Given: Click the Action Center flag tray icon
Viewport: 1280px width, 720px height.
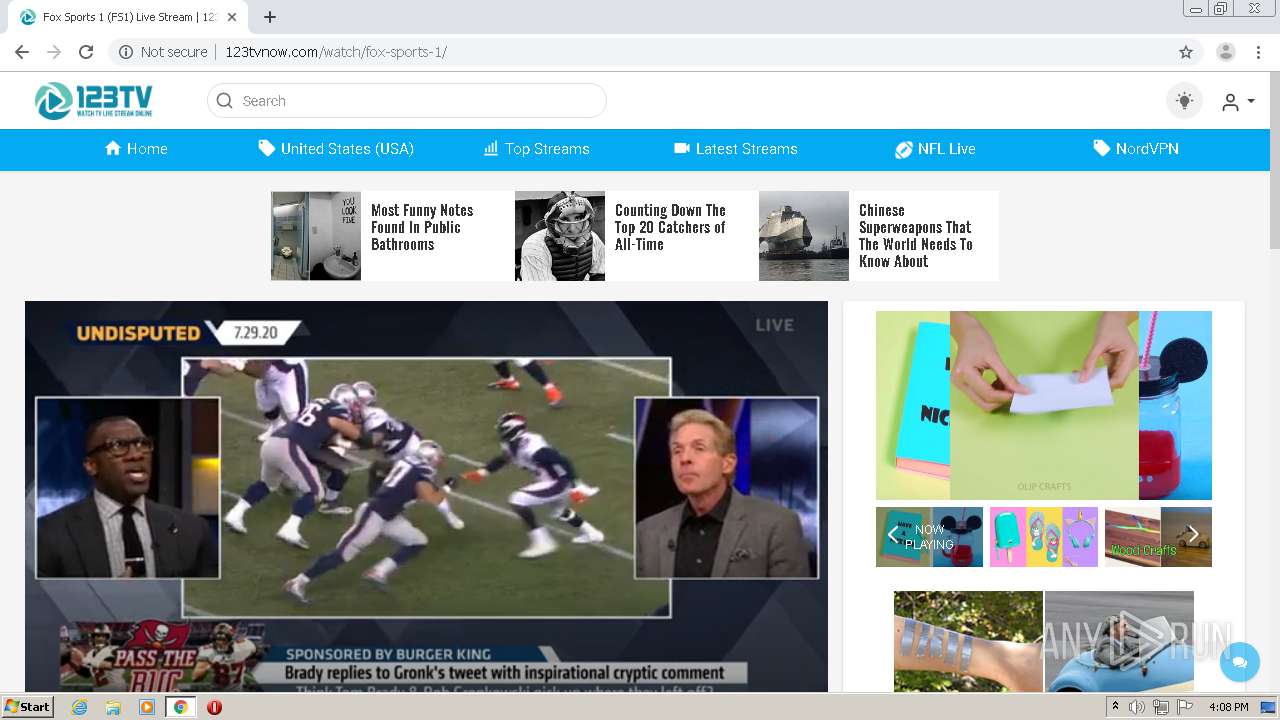Looking at the screenshot, I should point(1185,707).
